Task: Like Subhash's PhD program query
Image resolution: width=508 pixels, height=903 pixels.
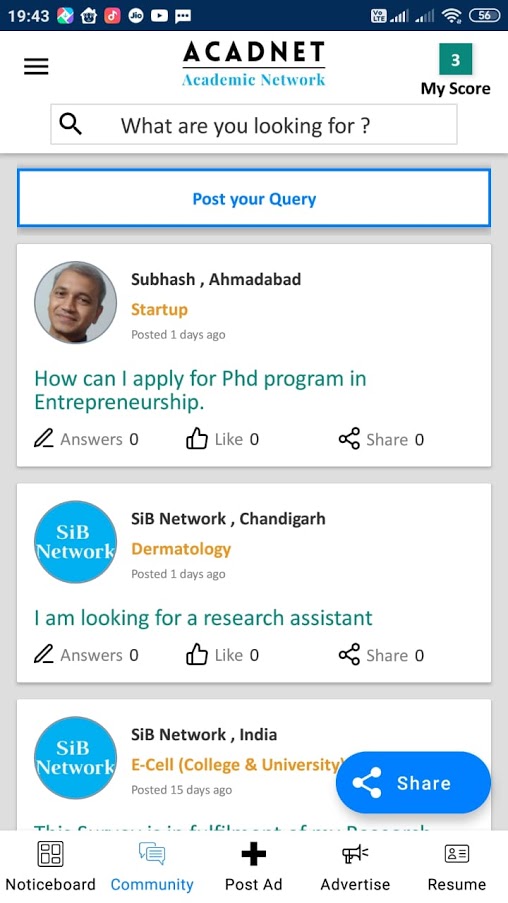Action: (196, 439)
